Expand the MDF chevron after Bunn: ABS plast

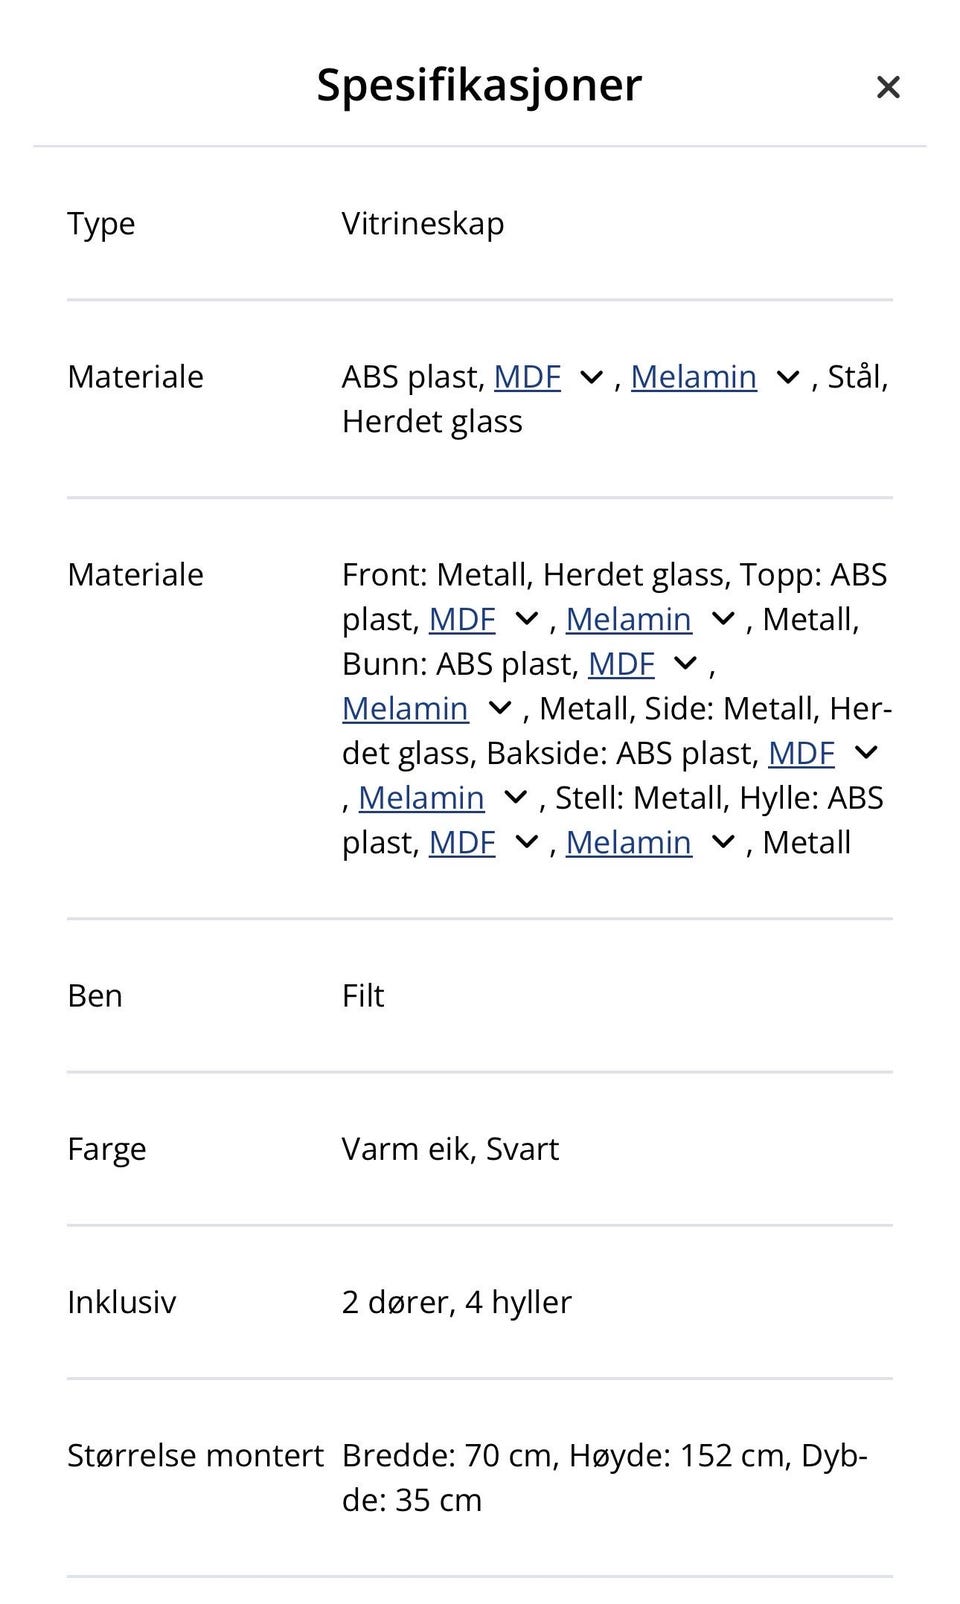point(686,663)
